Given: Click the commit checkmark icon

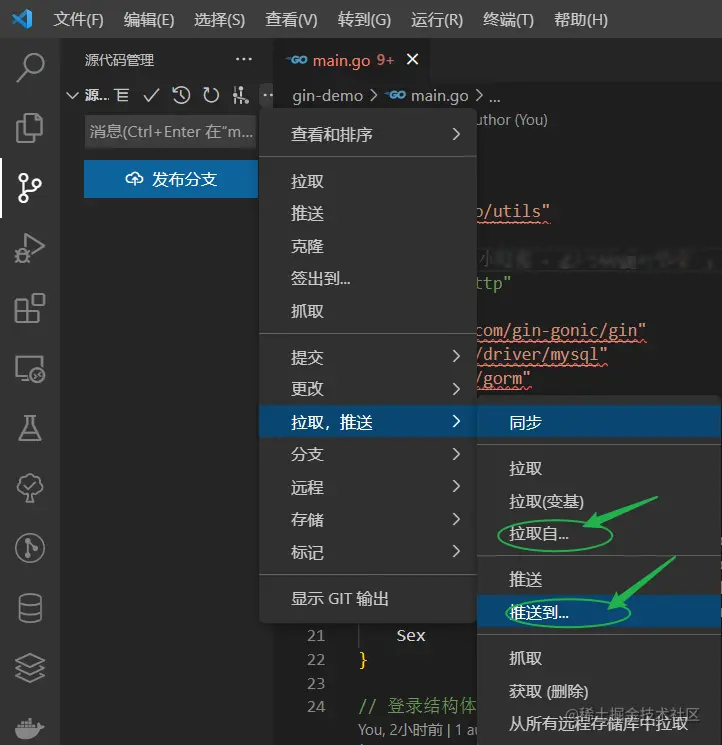Looking at the screenshot, I should click(151, 96).
